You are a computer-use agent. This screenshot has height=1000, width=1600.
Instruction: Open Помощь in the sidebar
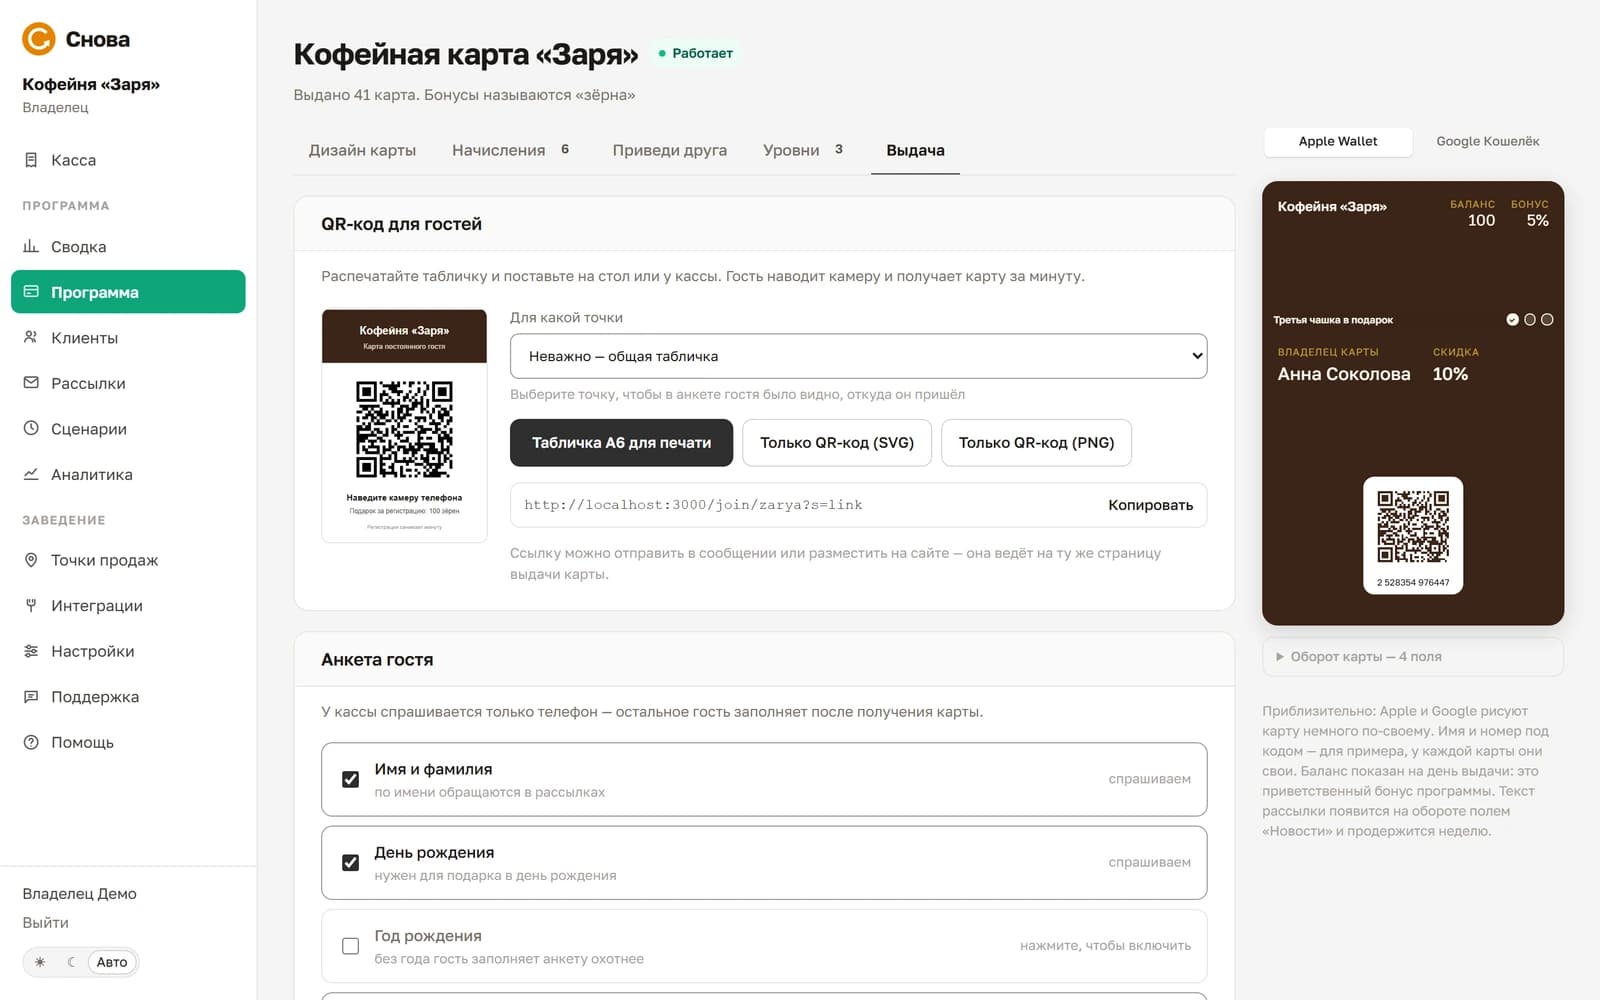[128, 742]
